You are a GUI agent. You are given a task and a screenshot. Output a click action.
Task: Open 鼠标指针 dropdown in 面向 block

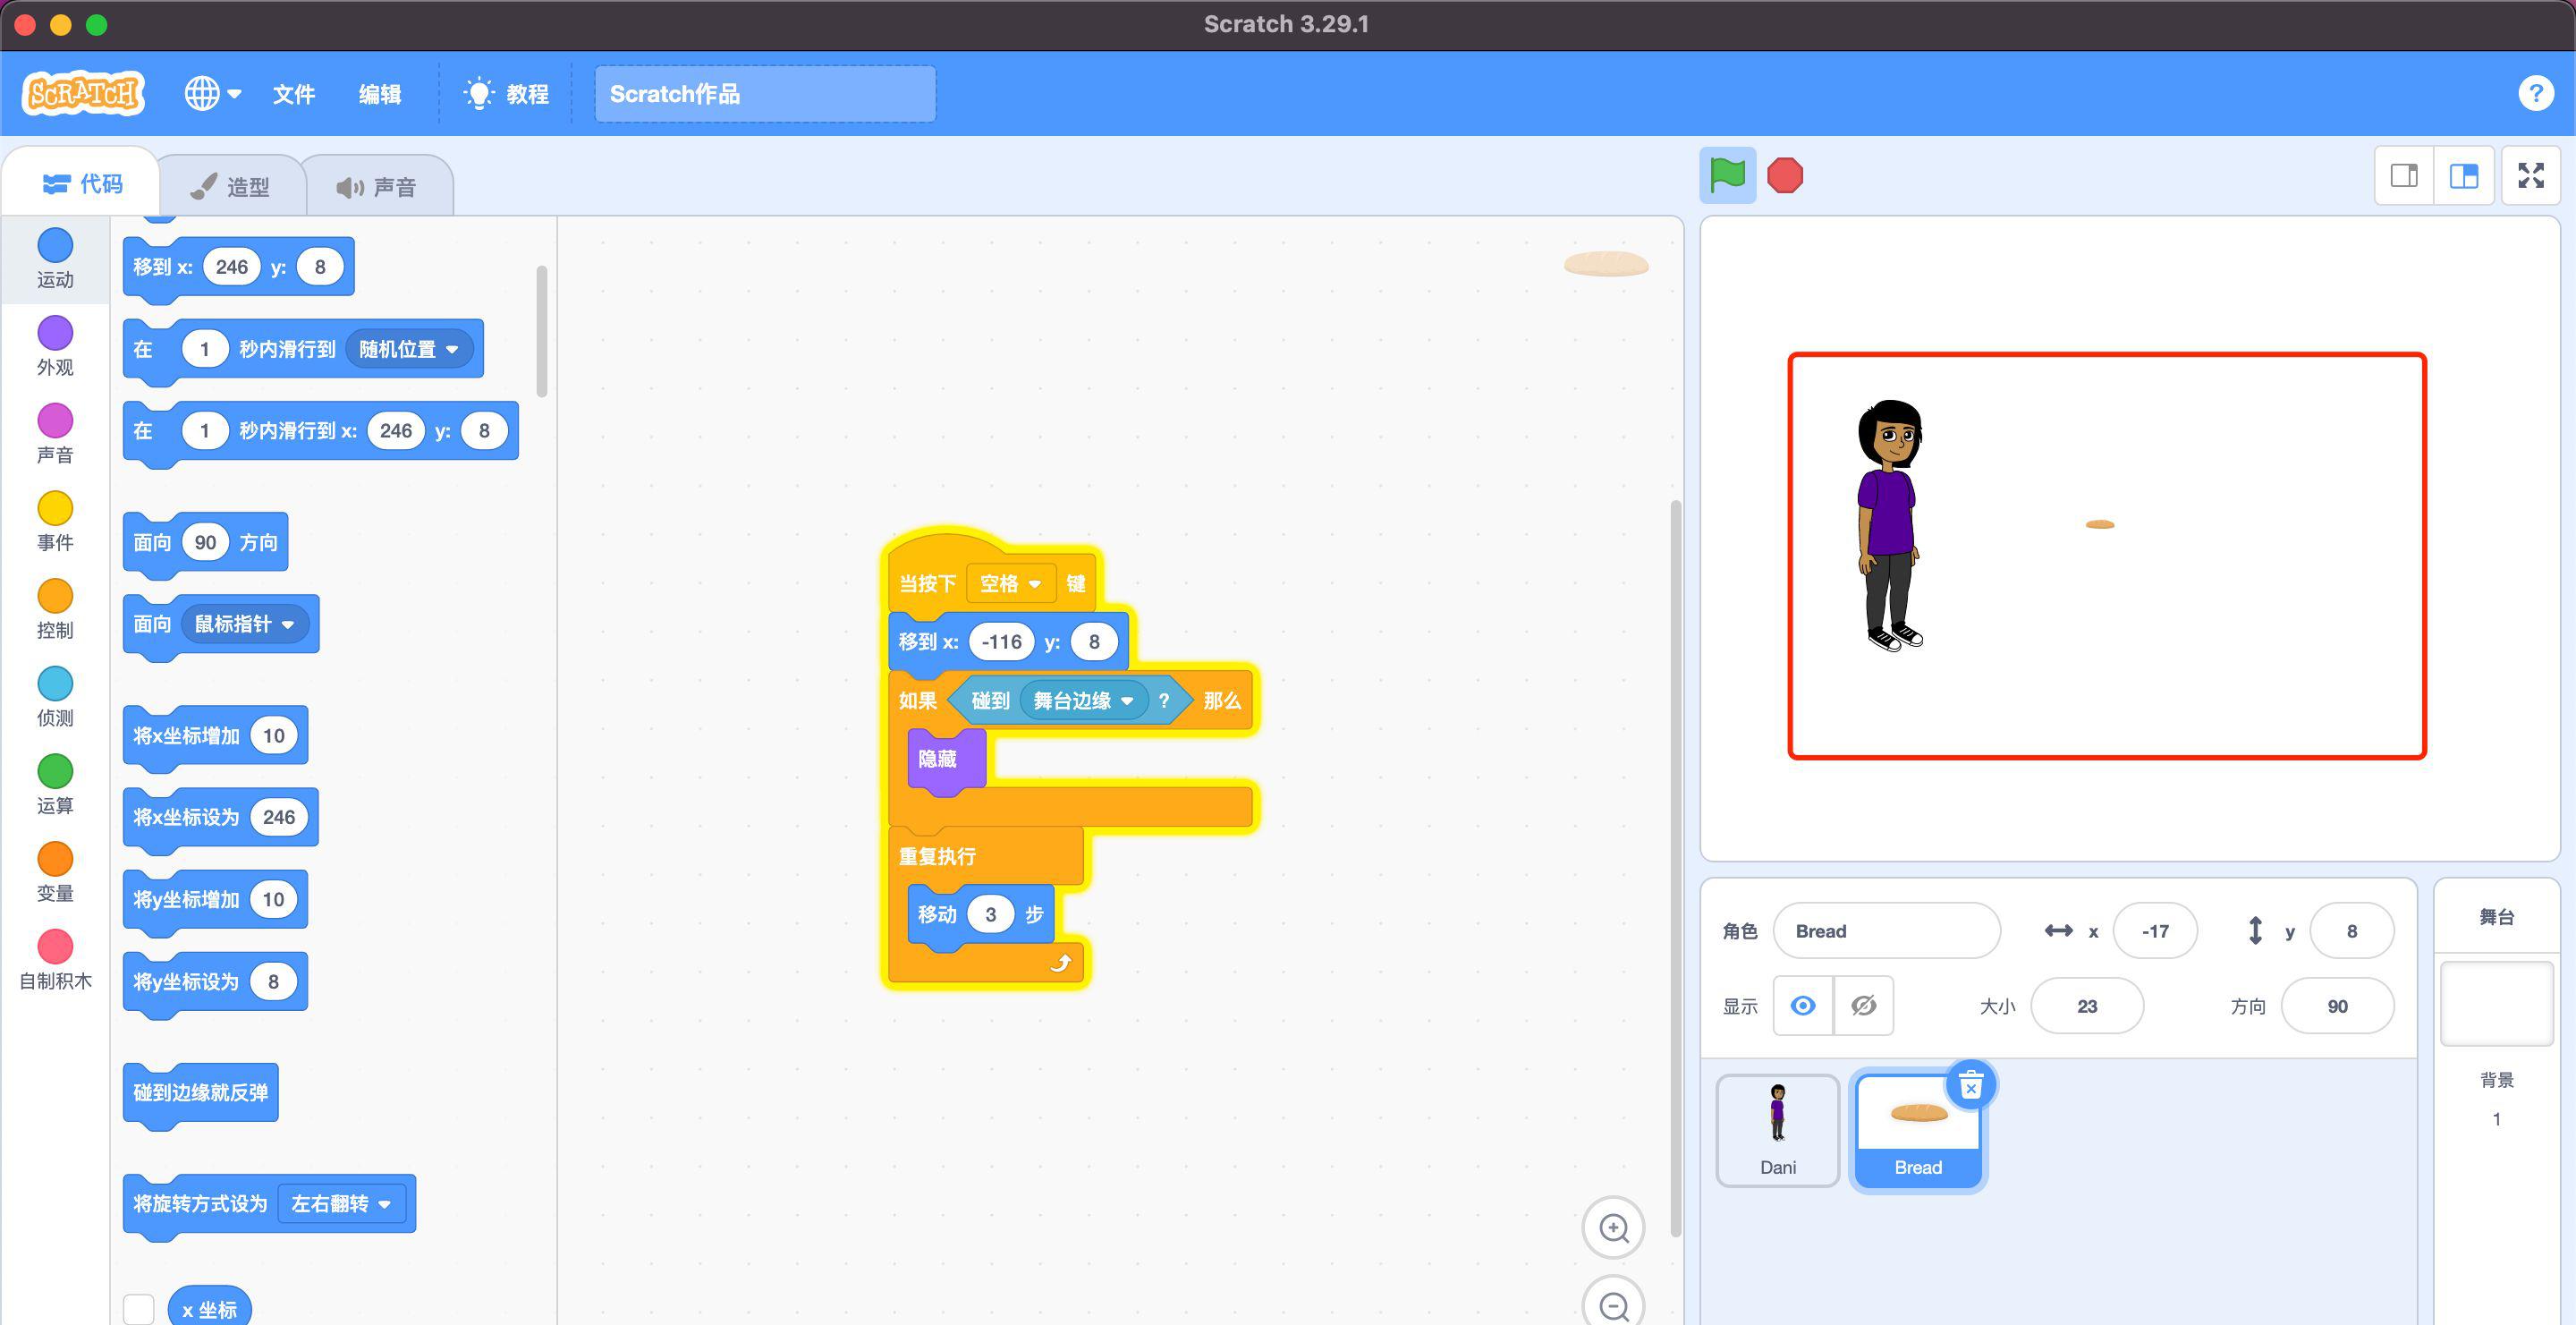[244, 624]
